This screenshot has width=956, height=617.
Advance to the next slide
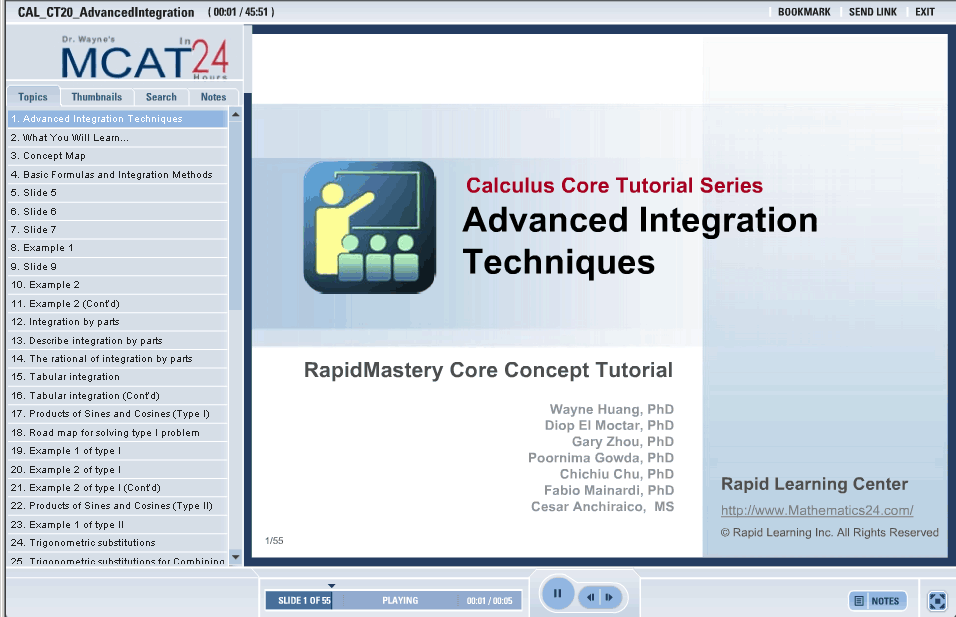tap(609, 597)
